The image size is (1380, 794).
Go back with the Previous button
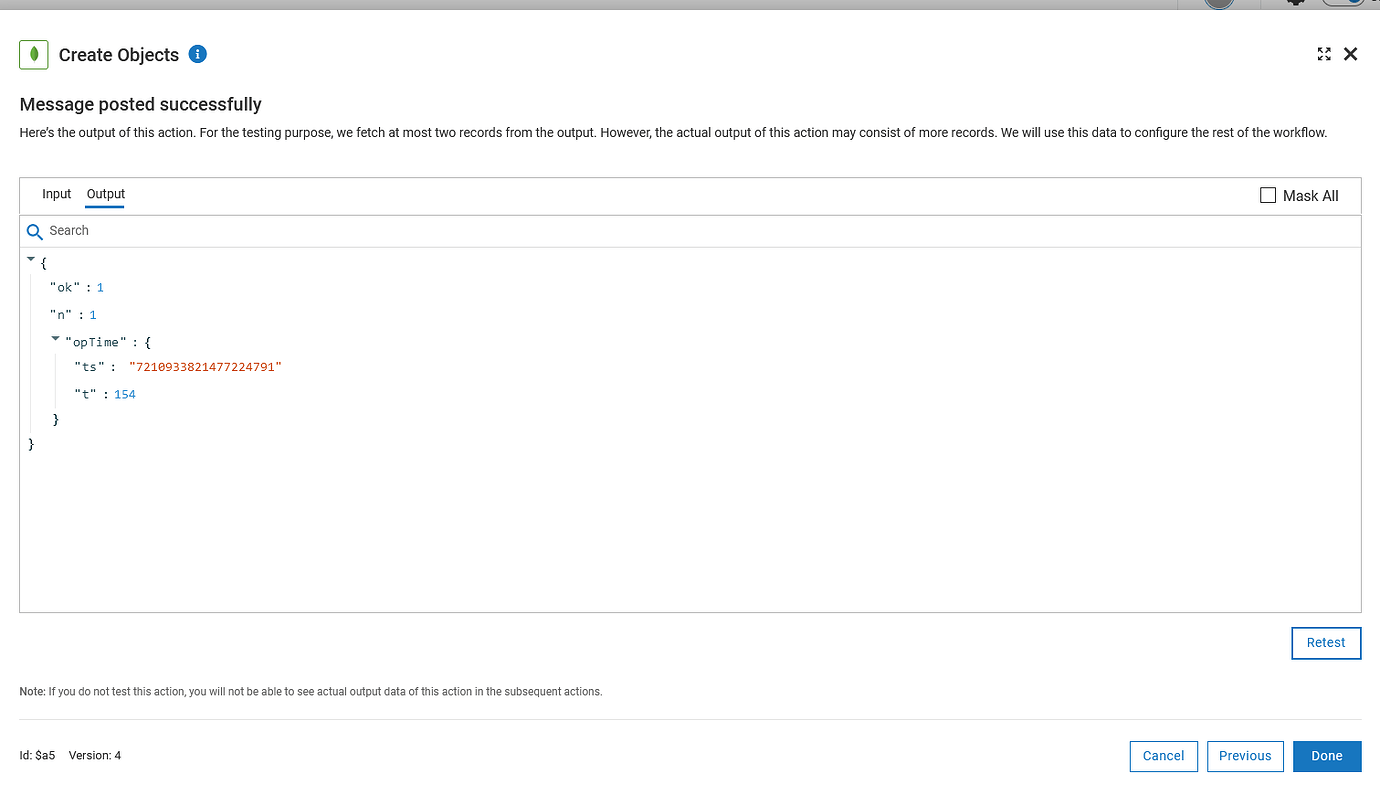point(1245,756)
